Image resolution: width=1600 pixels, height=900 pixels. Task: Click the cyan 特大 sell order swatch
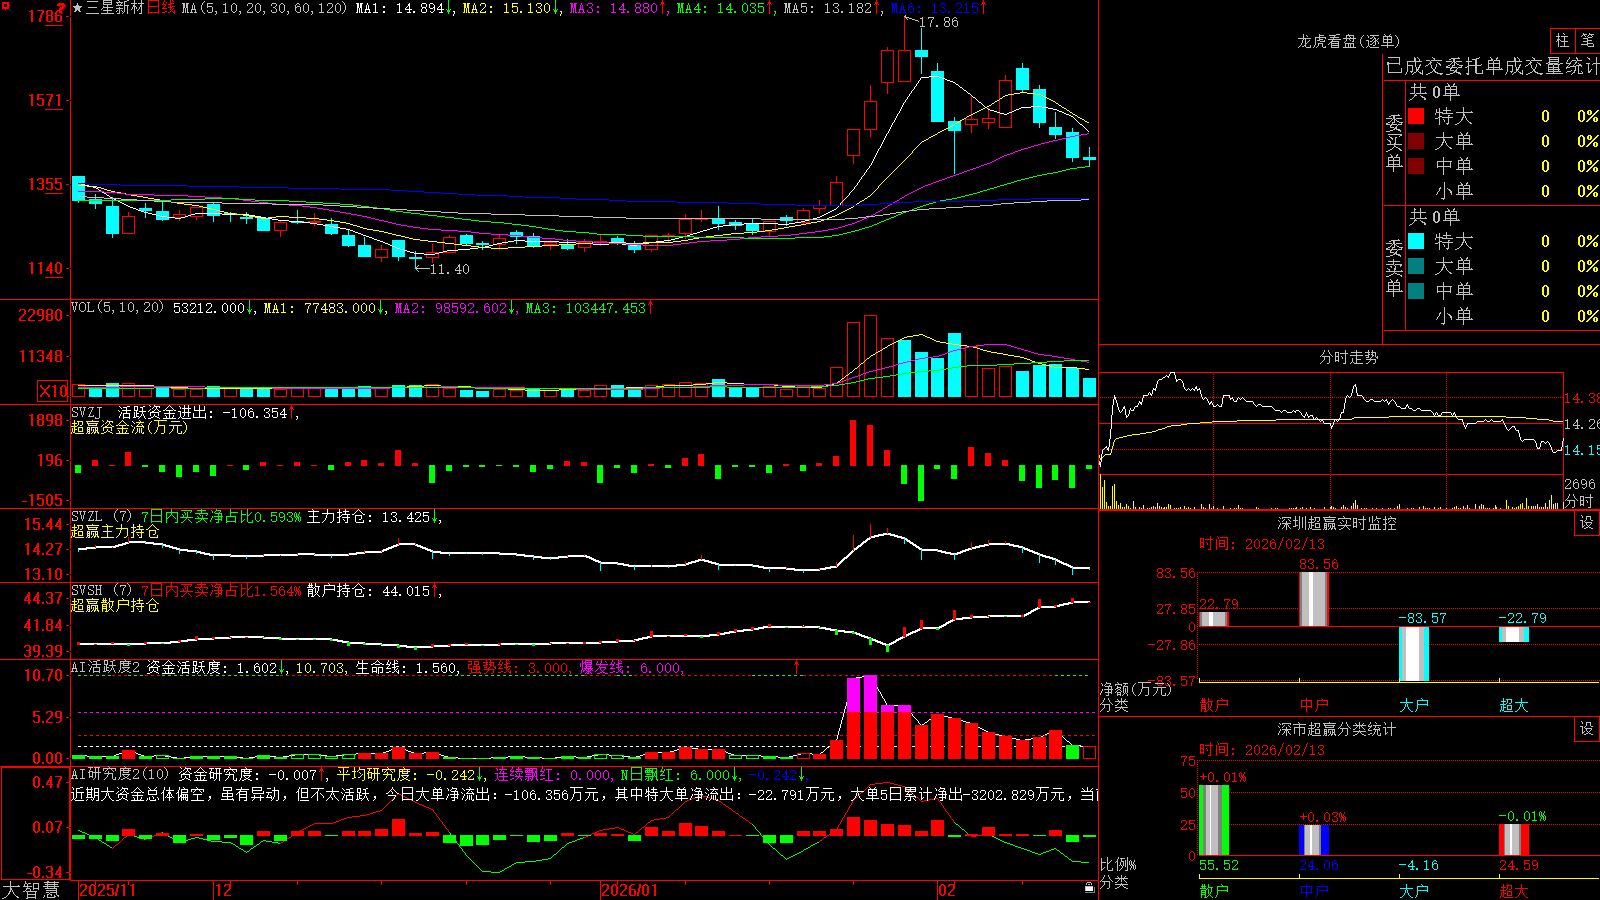[x=1416, y=241]
